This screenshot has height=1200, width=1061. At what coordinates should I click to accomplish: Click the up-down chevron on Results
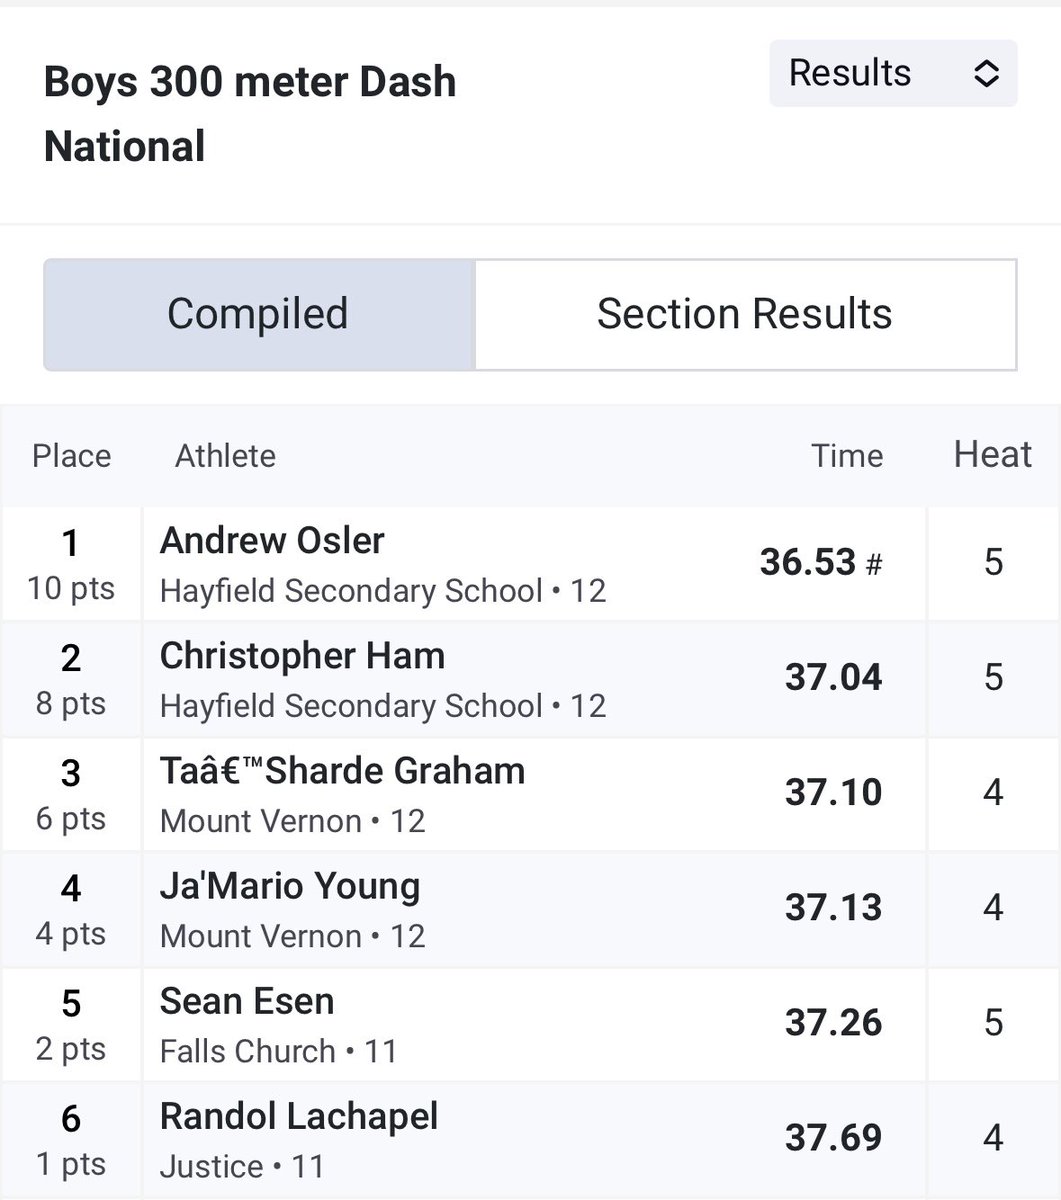tap(986, 73)
